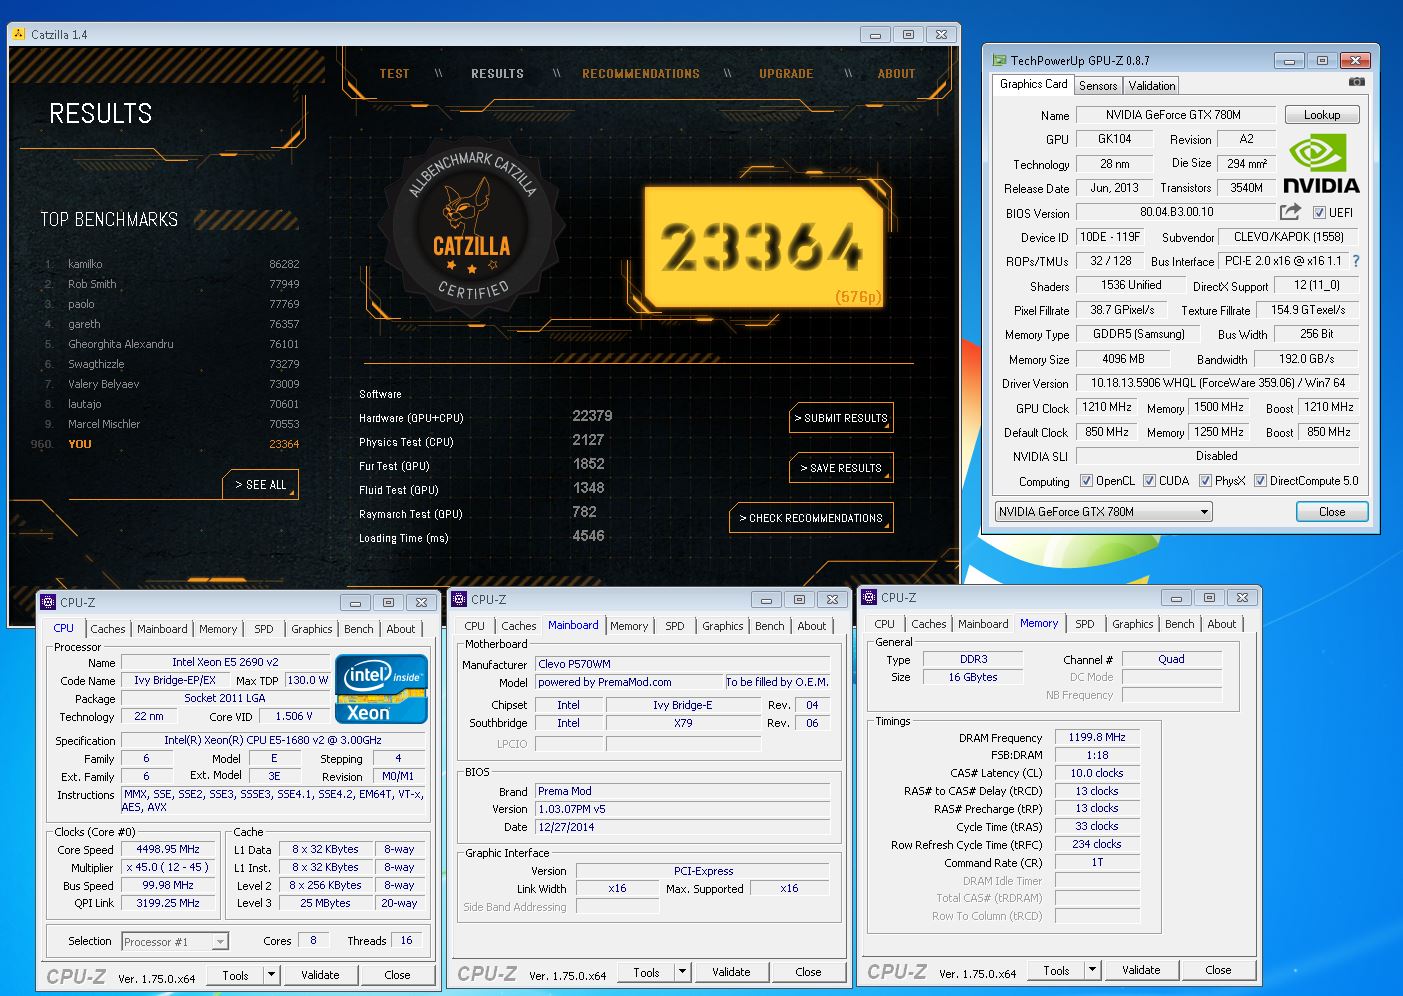Click Validate in CPU-Z CPU window
The width and height of the screenshot is (1403, 996).
coord(320,975)
